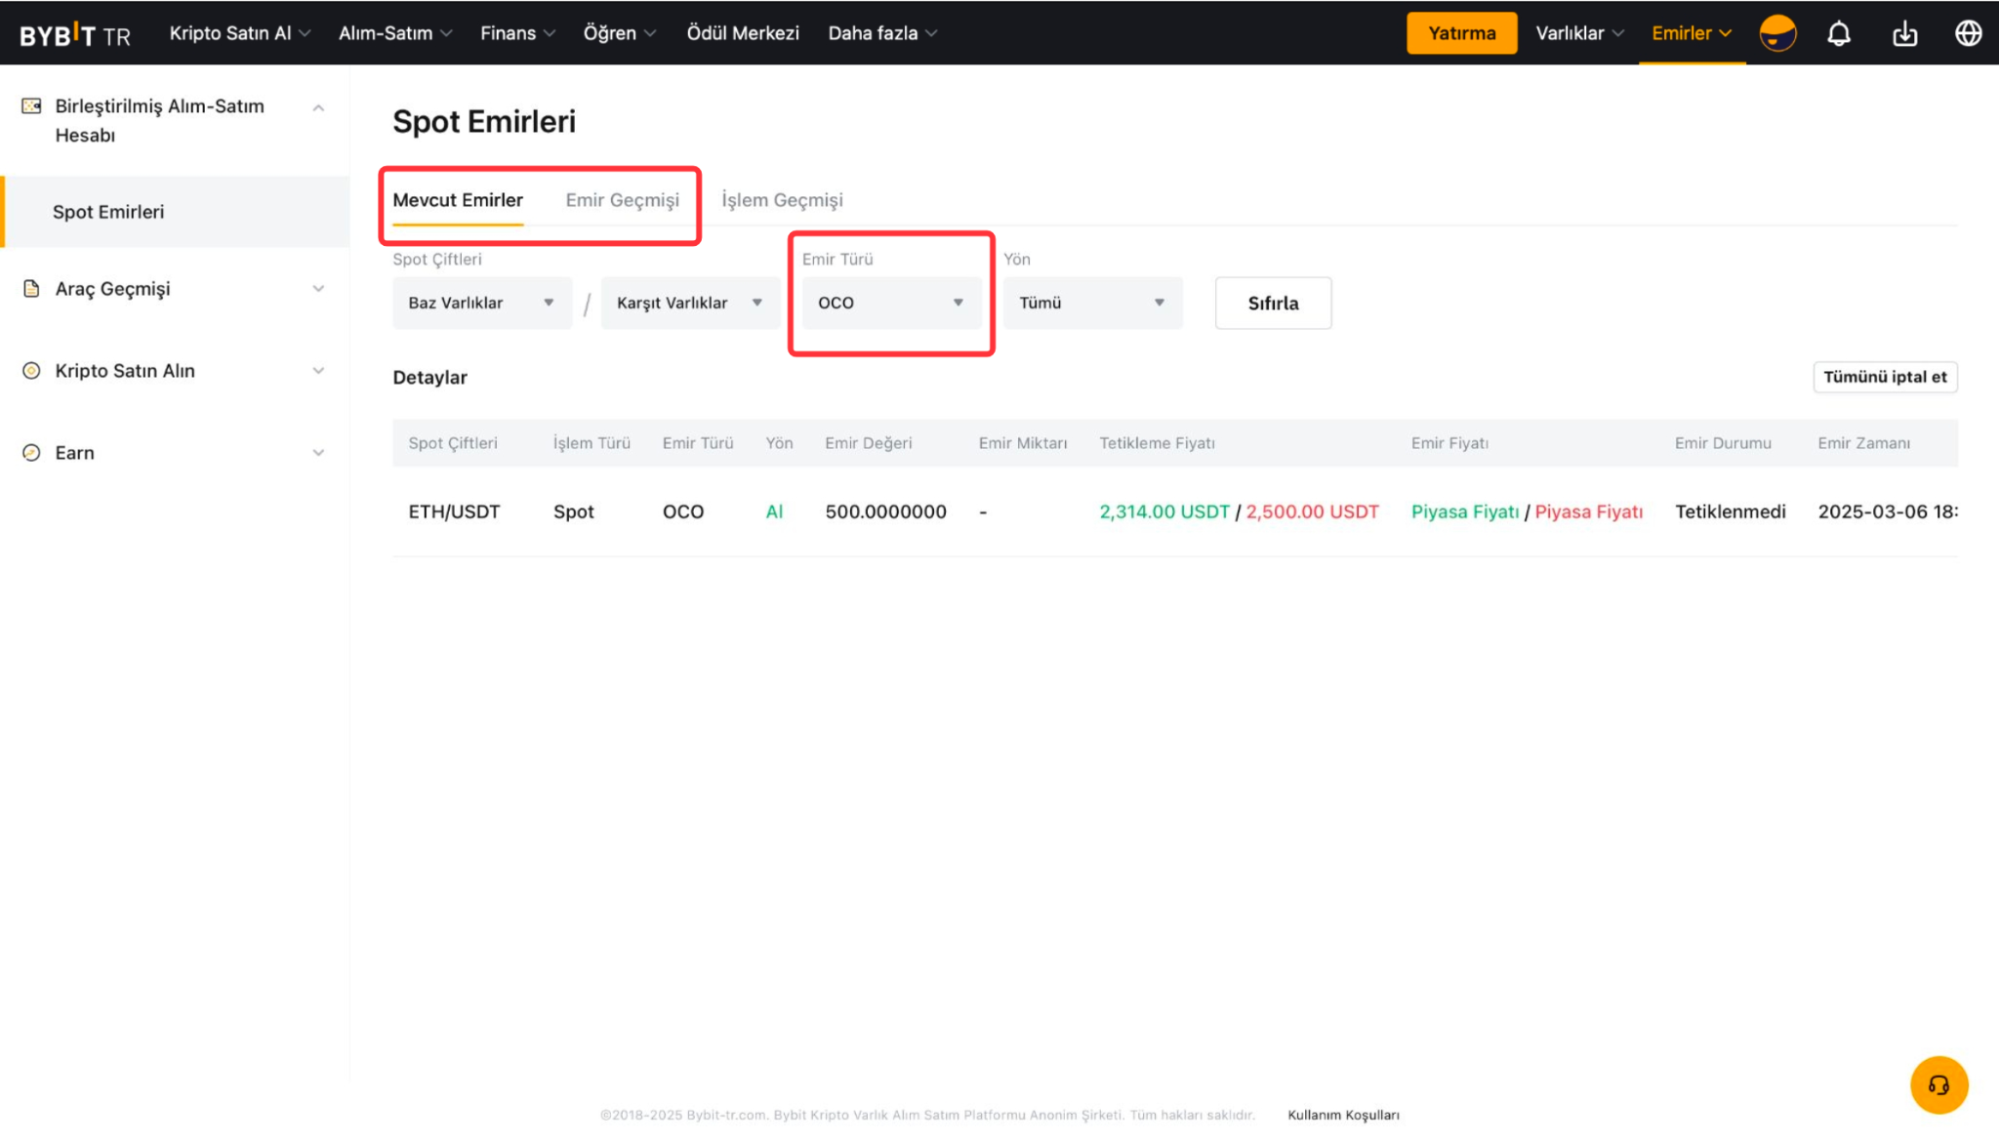Click the Earn sidebar icon
1999x1148 pixels.
tap(32, 453)
